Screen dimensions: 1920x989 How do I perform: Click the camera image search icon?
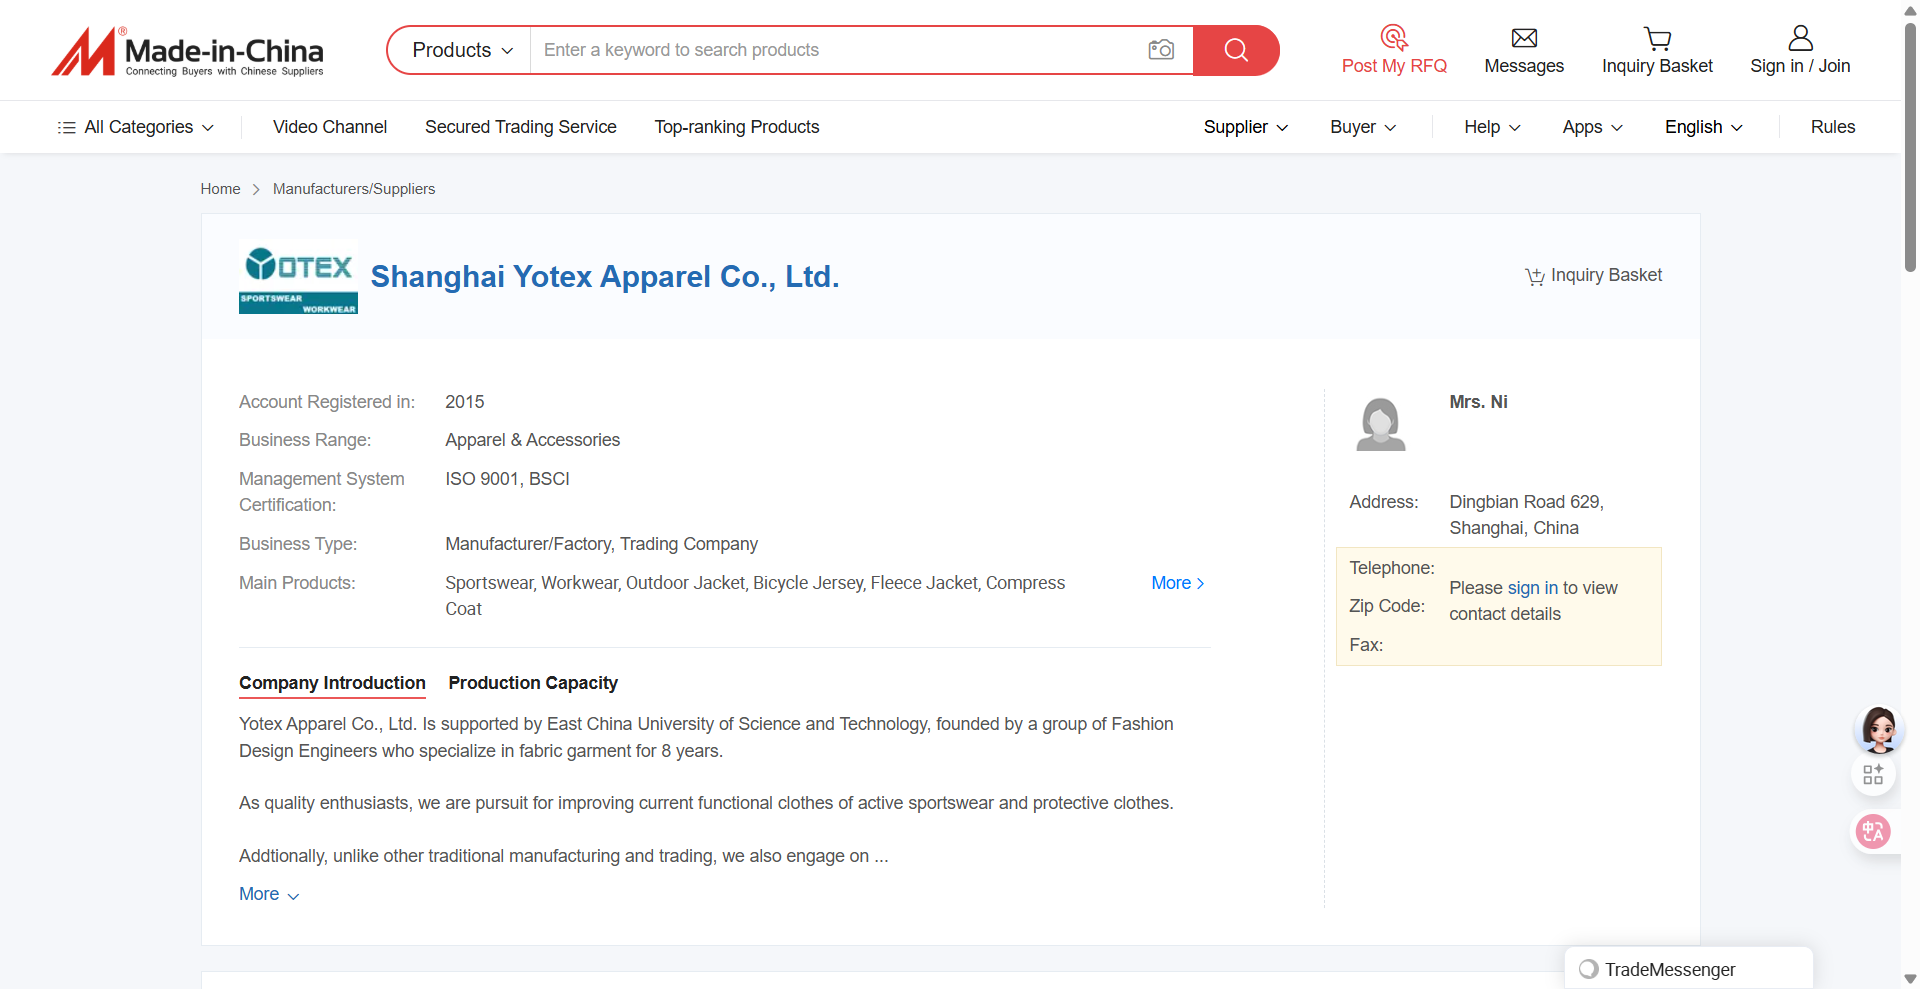(x=1160, y=50)
